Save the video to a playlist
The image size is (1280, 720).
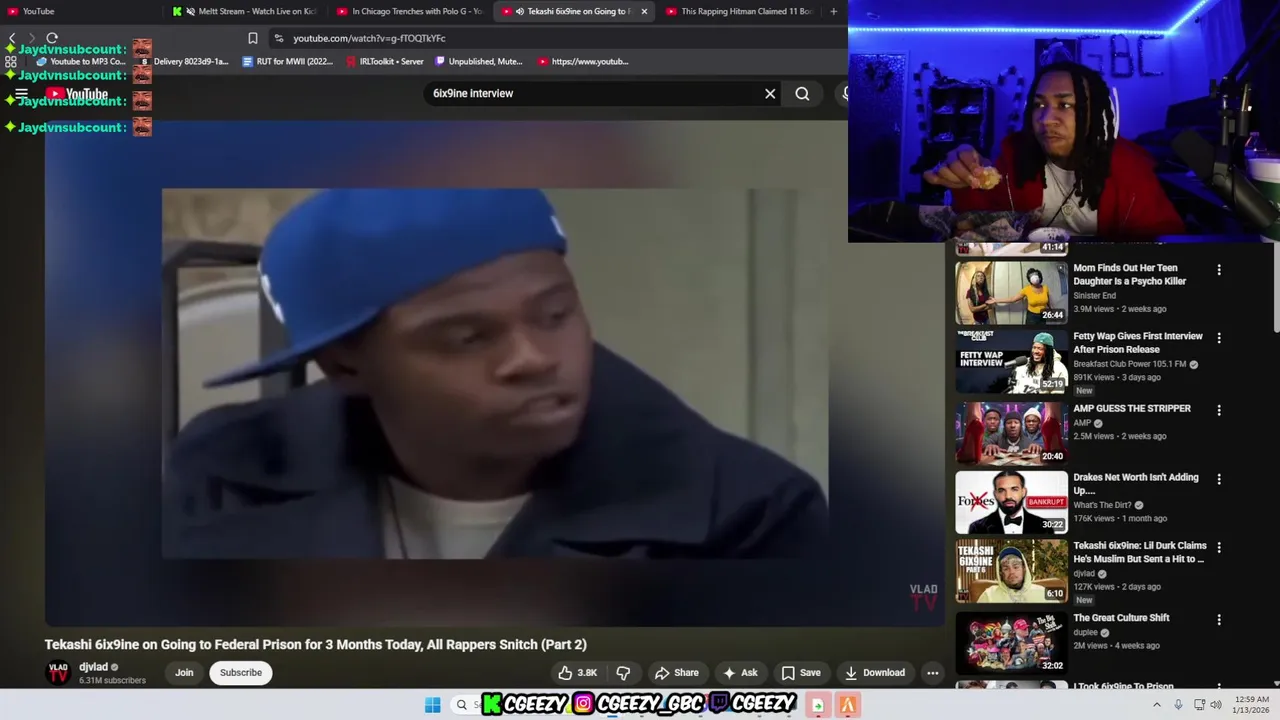801,672
